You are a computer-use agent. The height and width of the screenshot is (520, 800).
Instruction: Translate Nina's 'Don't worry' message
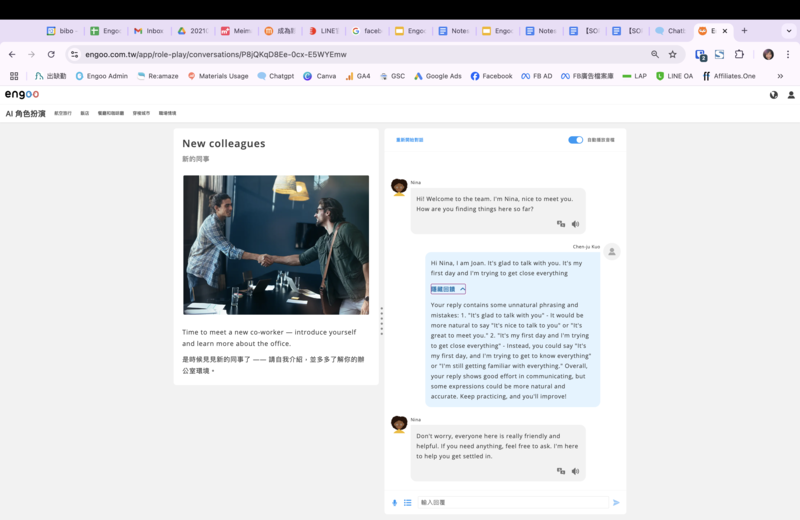(561, 470)
